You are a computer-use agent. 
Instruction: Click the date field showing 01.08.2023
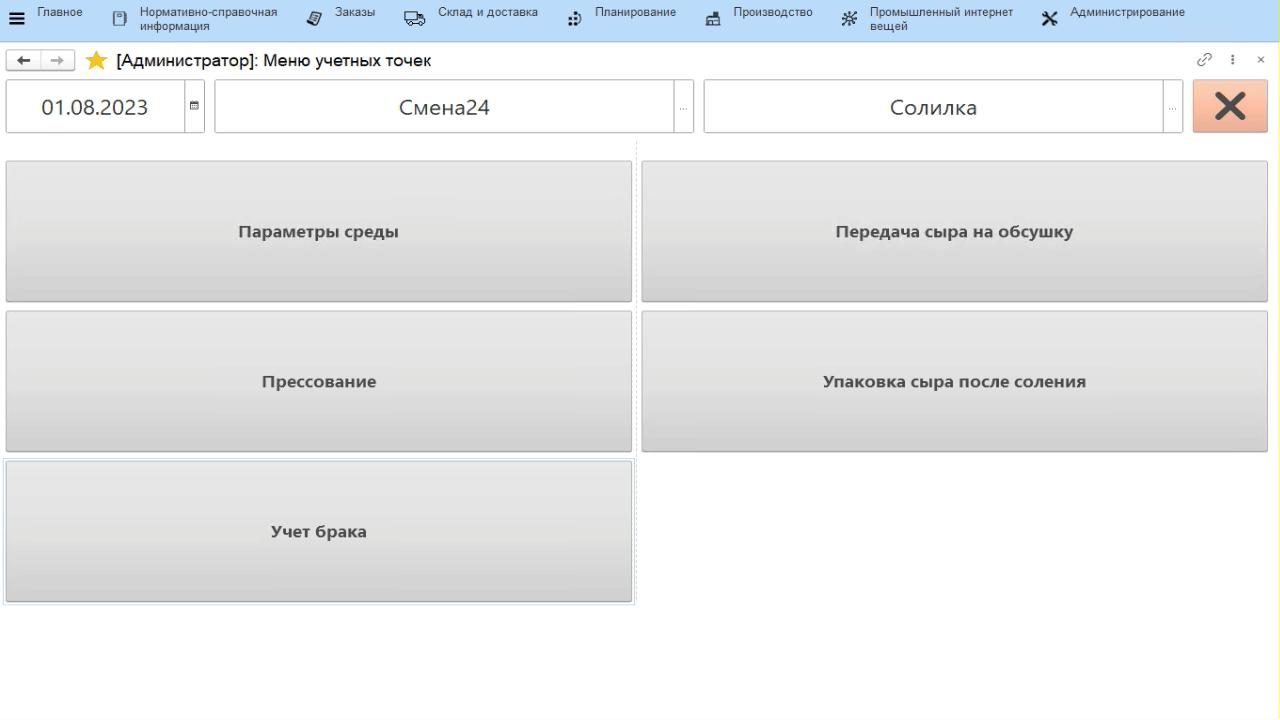(x=95, y=107)
